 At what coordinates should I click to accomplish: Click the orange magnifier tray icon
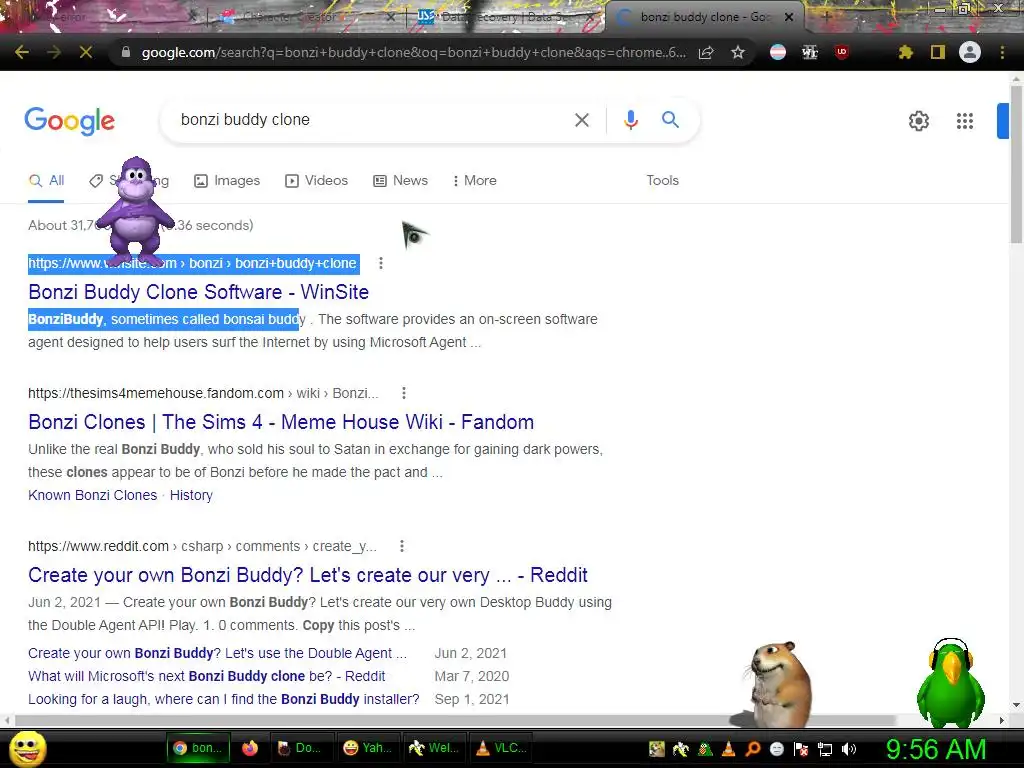coord(753,749)
